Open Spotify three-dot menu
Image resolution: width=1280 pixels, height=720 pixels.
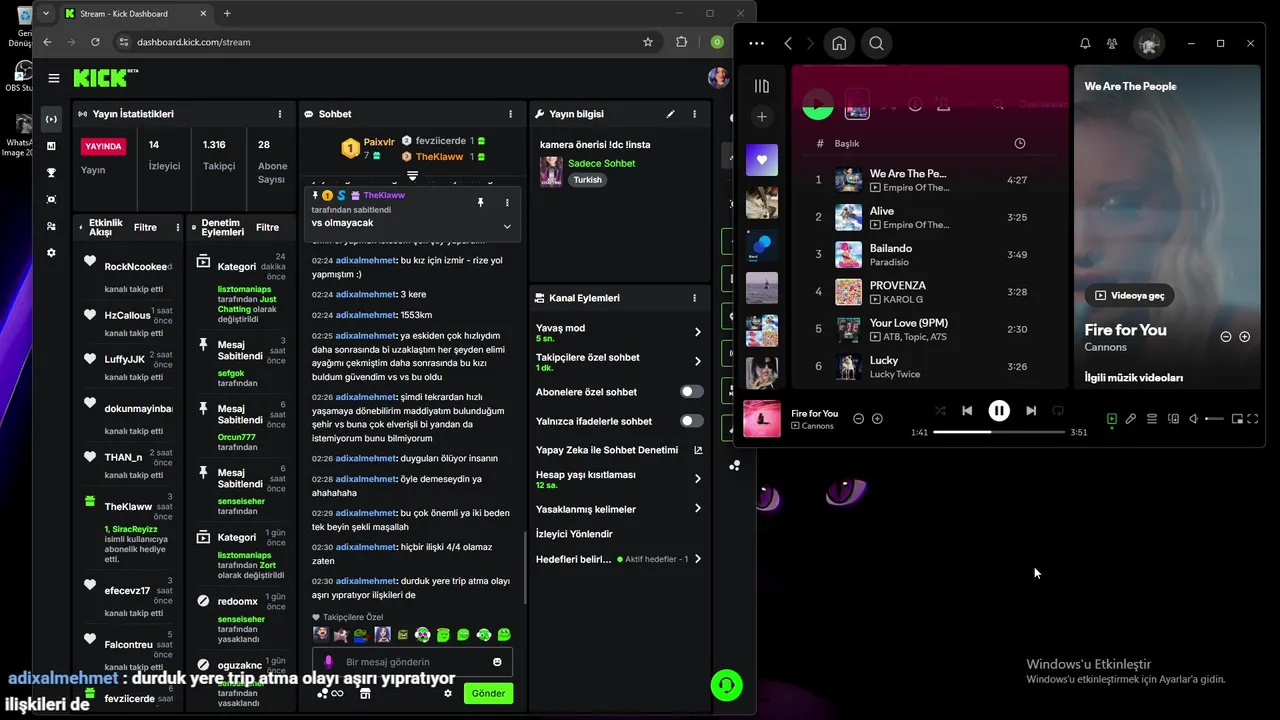tap(756, 43)
